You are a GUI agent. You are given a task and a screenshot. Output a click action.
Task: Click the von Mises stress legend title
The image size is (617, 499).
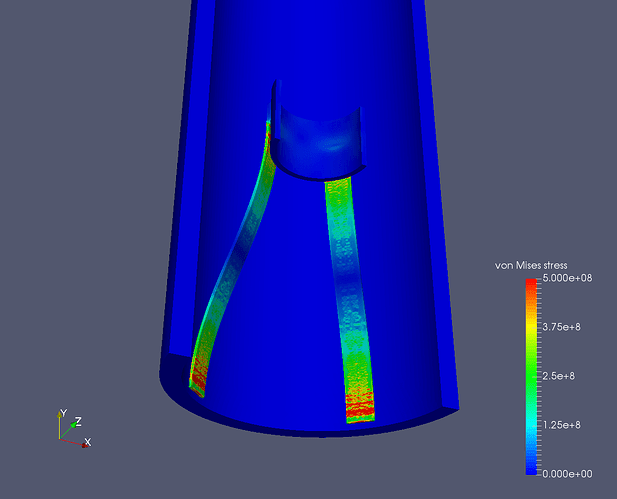(531, 266)
